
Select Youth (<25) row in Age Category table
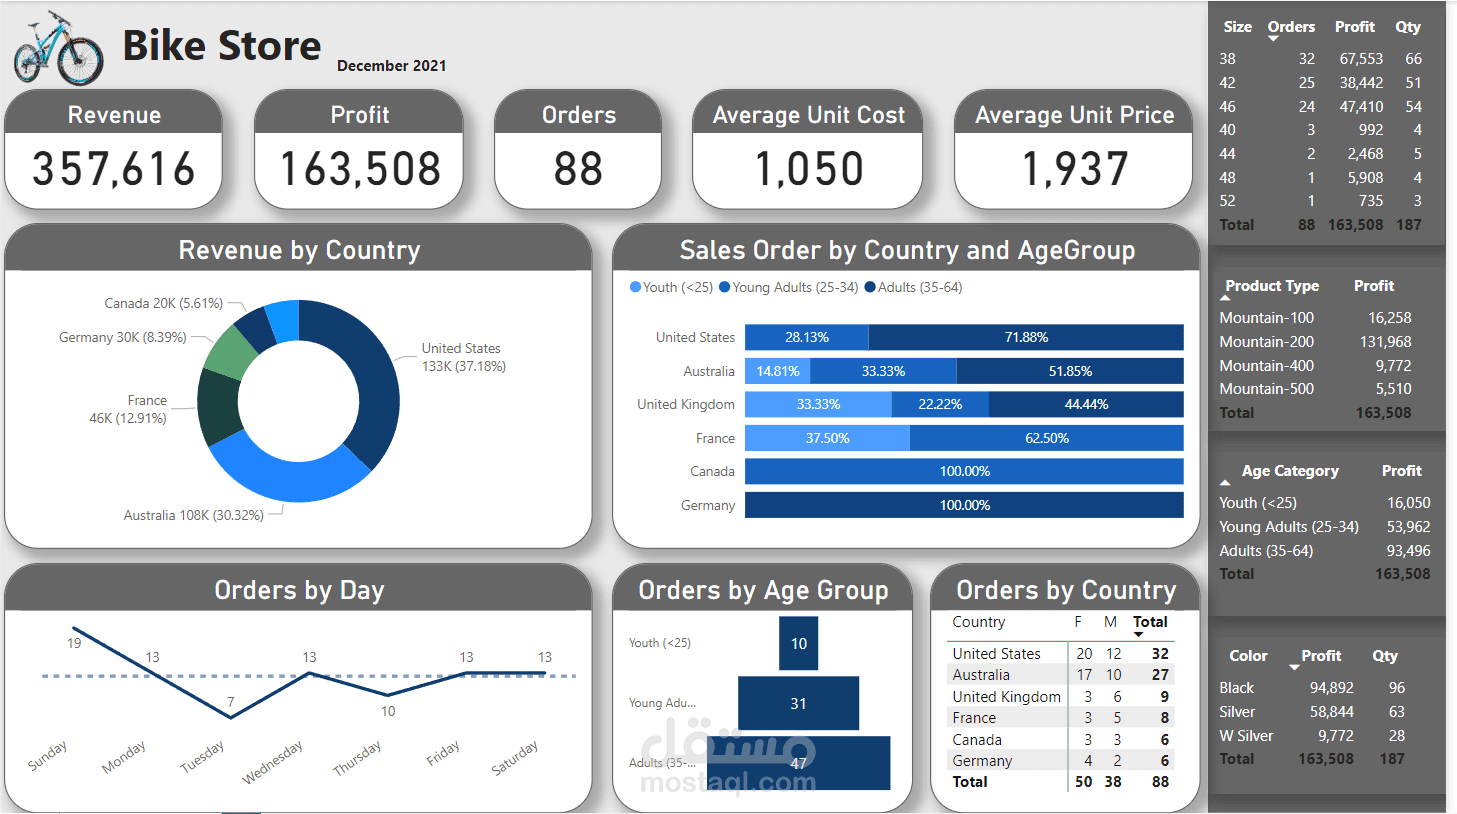pos(1325,503)
